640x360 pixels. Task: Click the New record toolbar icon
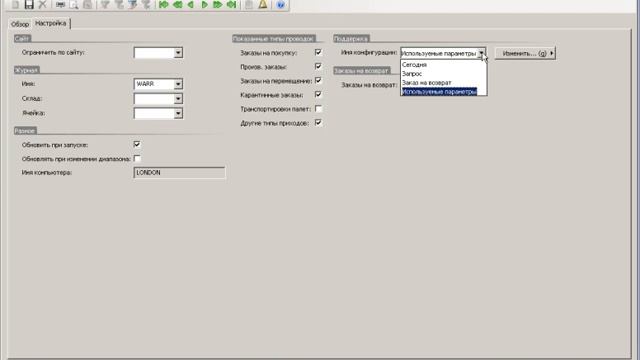[15, 4]
